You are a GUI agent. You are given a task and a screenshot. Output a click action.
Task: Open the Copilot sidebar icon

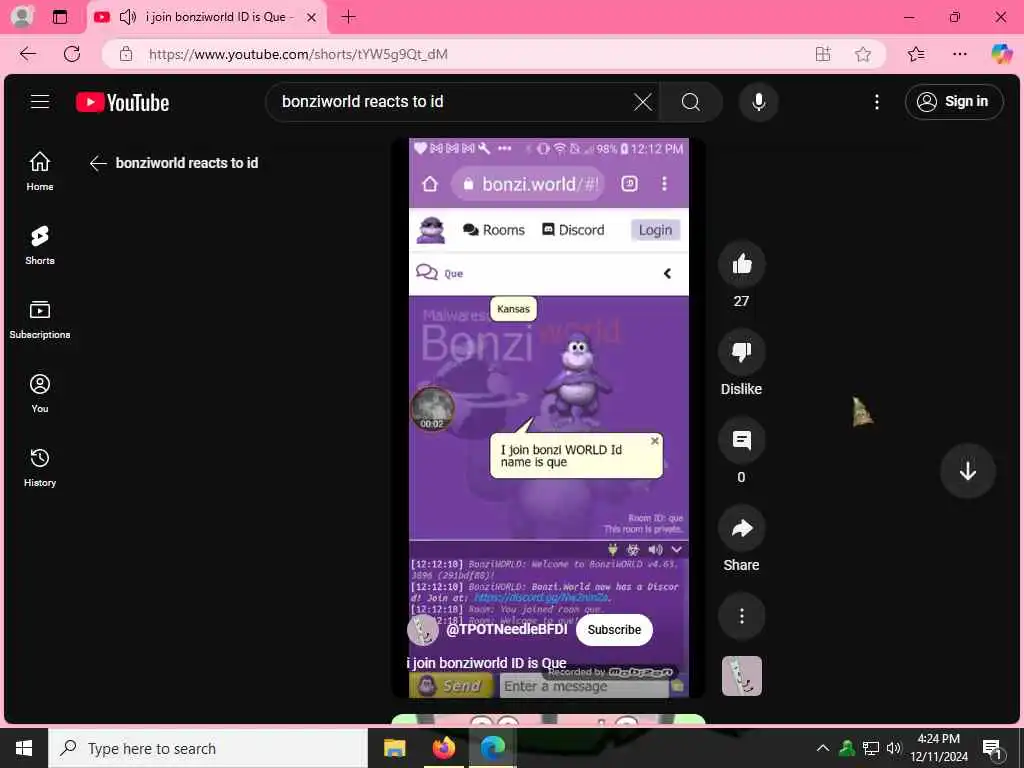(x=1001, y=54)
